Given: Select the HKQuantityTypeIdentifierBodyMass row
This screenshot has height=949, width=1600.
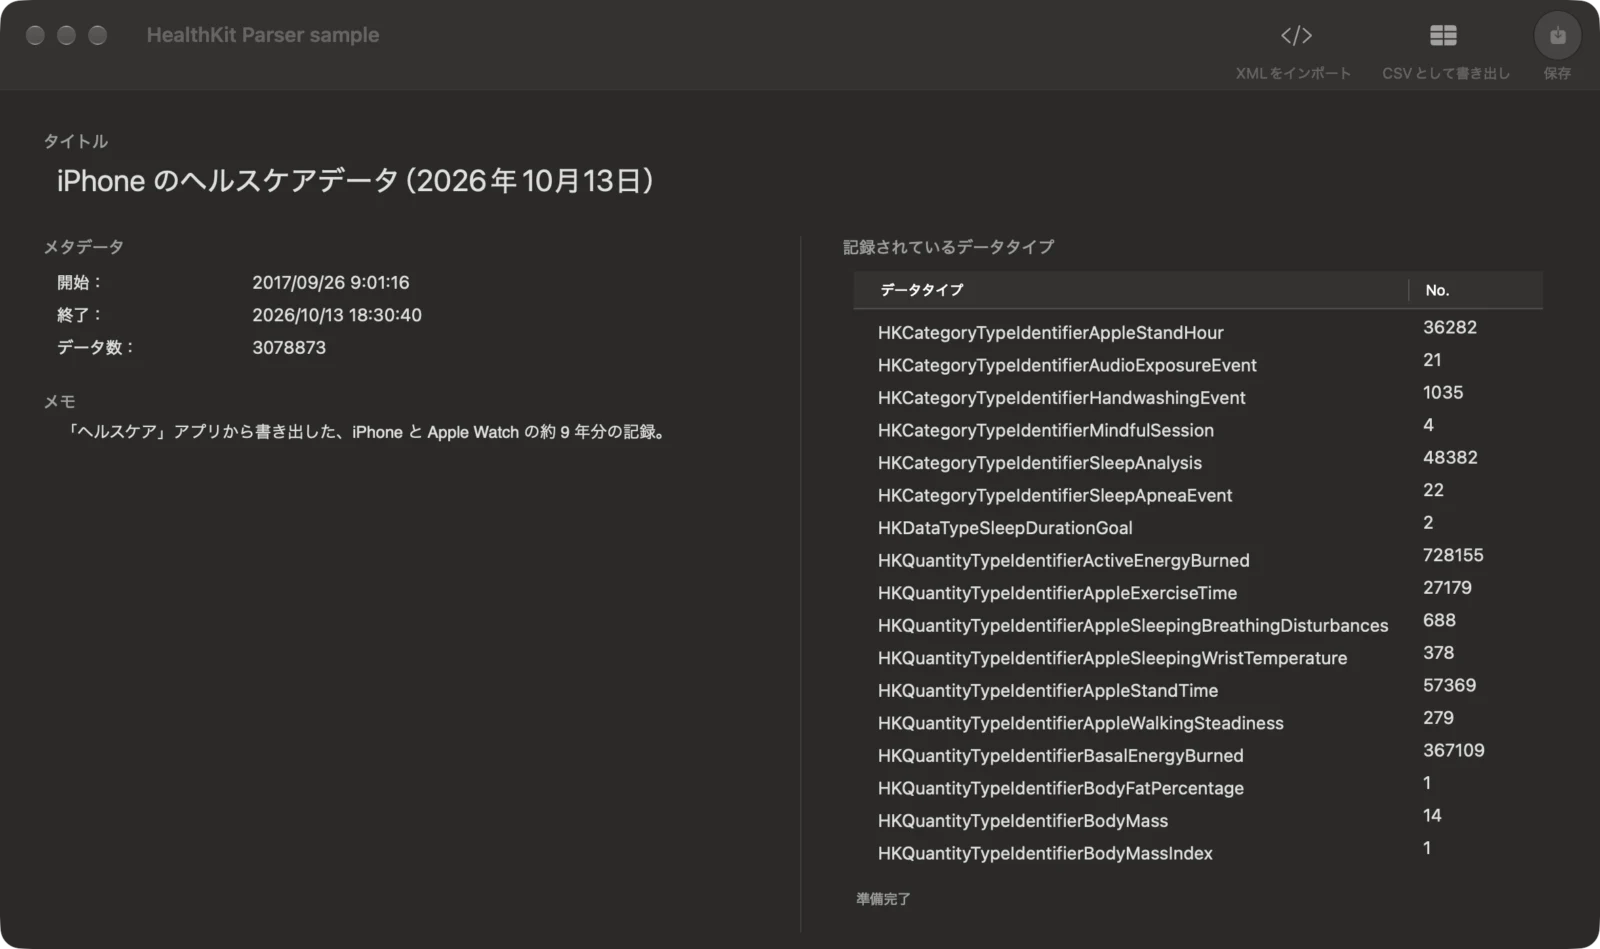Looking at the screenshot, I should click(1198, 820).
